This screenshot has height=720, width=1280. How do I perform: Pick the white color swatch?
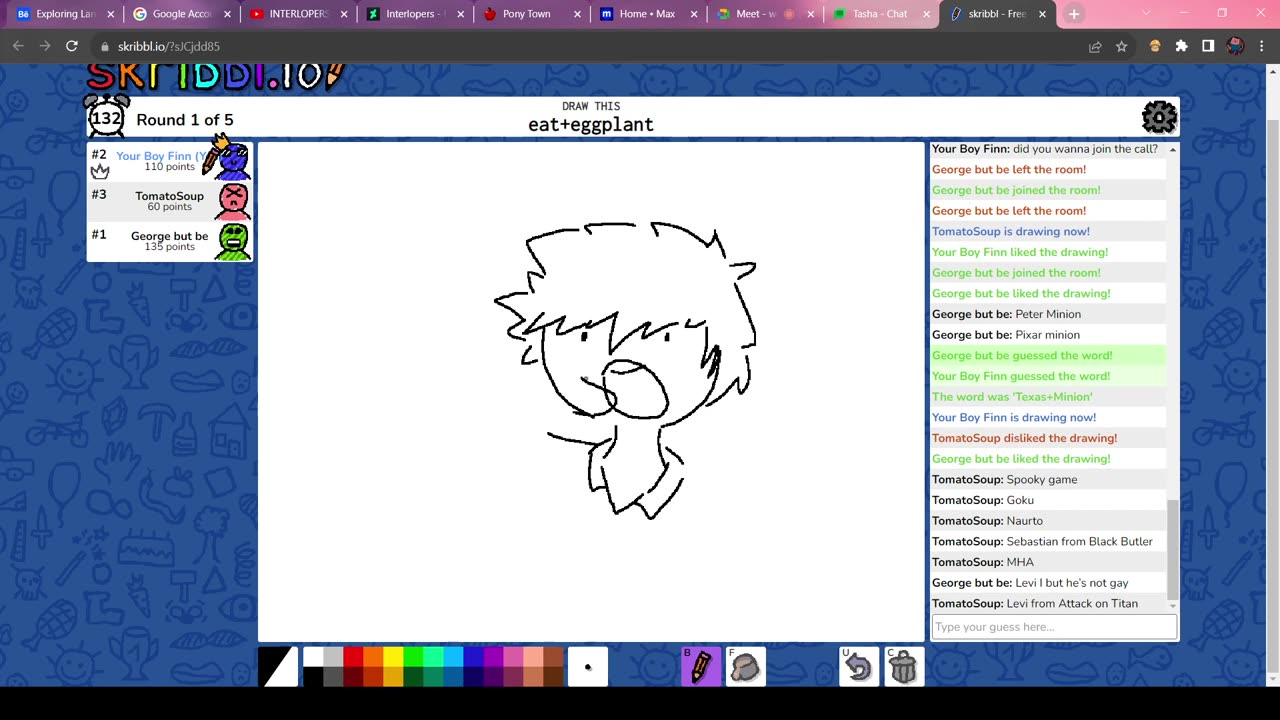[313, 657]
